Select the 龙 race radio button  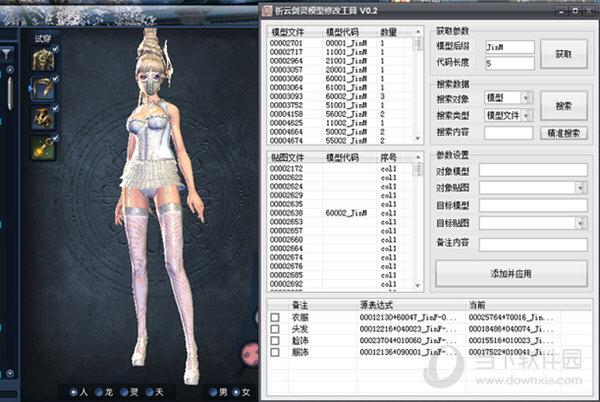point(99,392)
